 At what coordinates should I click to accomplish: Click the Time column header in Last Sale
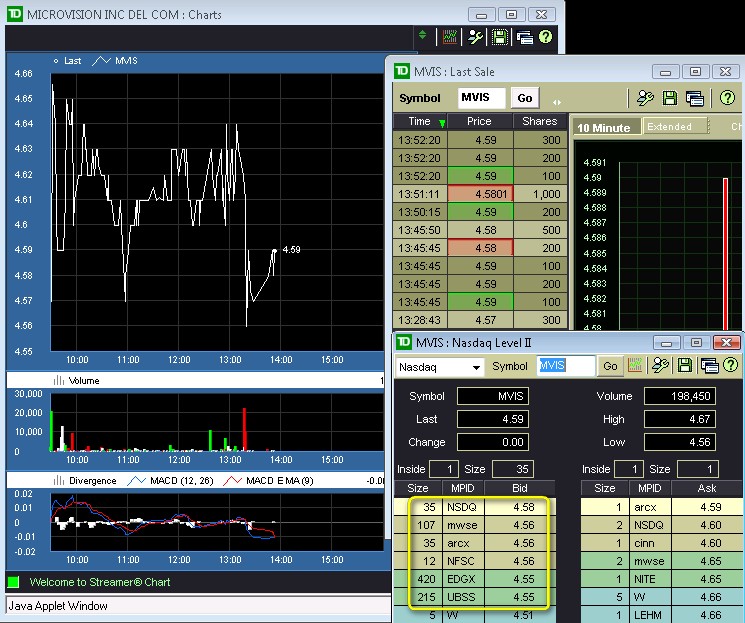coord(420,121)
